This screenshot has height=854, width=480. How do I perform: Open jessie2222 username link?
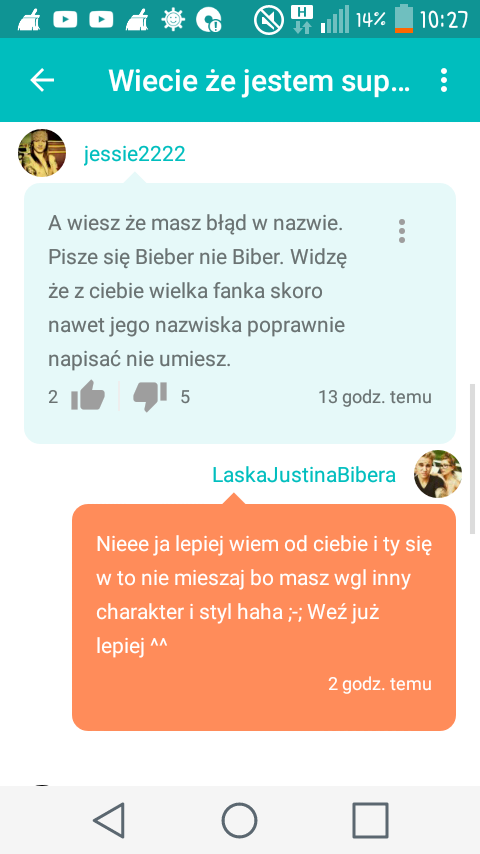(135, 154)
